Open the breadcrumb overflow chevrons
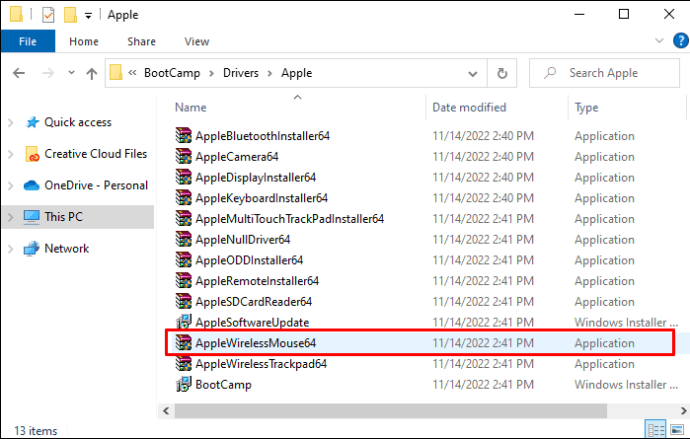 coord(132,73)
